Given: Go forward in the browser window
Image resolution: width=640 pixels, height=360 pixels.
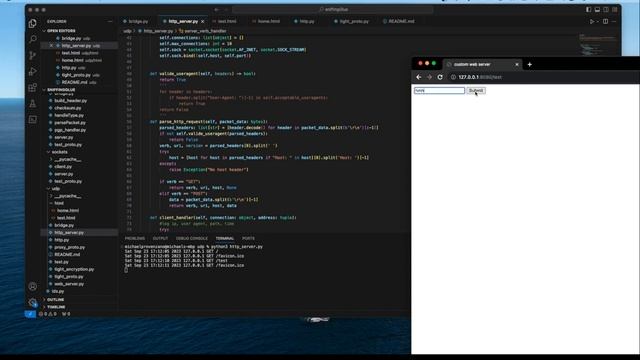Looking at the screenshot, I should tap(429, 77).
